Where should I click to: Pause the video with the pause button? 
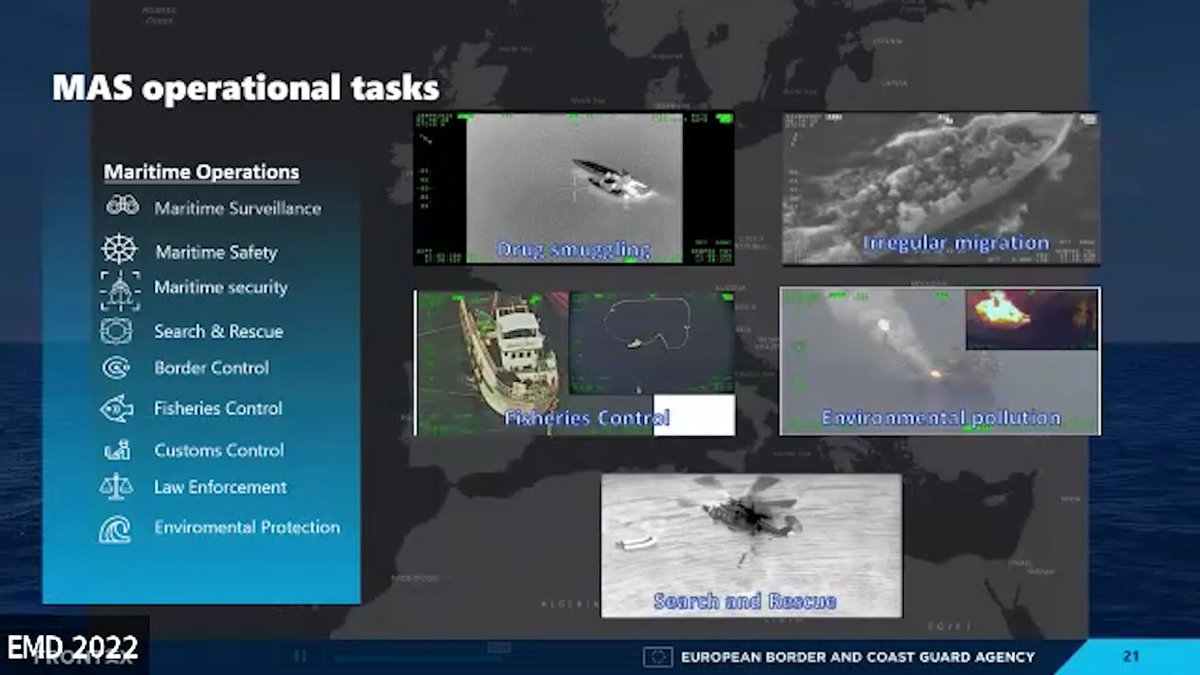pyautogui.click(x=300, y=656)
